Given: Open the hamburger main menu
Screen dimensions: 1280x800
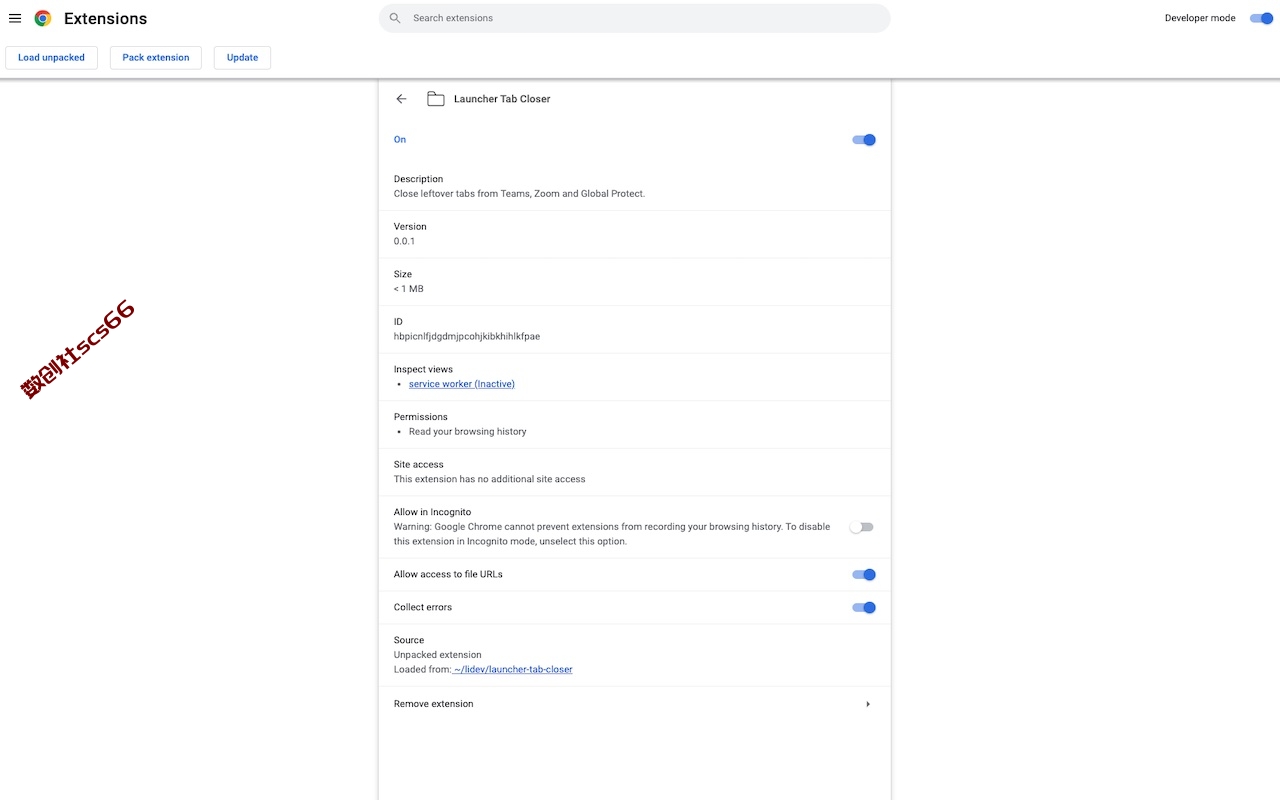Looking at the screenshot, I should coord(15,18).
